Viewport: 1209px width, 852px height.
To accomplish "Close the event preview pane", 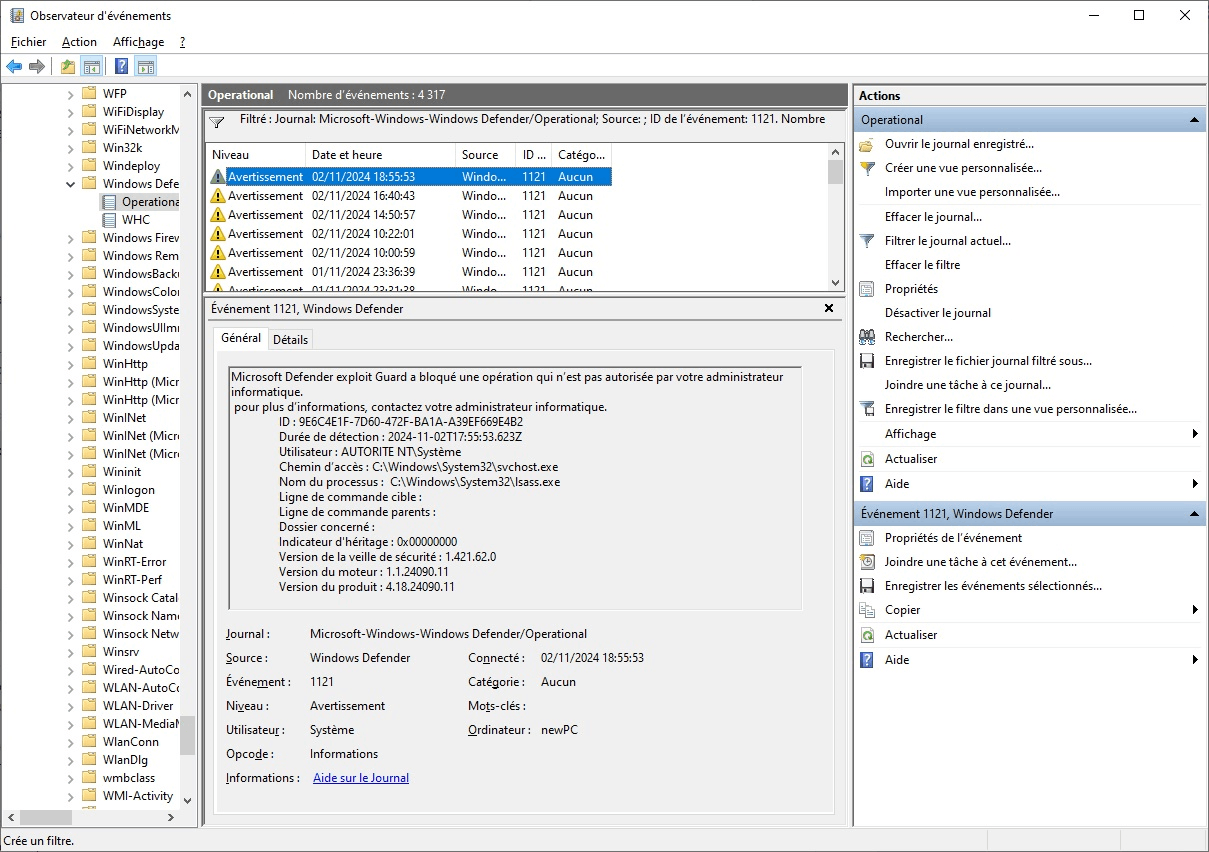I will [828, 308].
